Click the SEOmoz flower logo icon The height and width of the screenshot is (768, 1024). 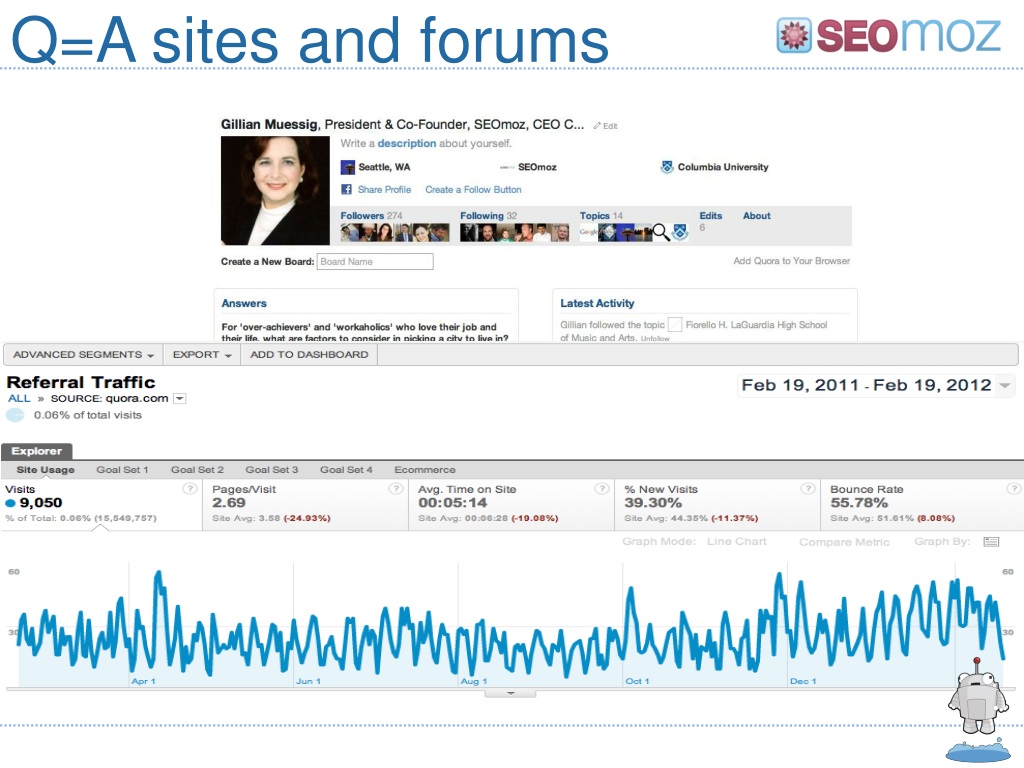point(794,35)
